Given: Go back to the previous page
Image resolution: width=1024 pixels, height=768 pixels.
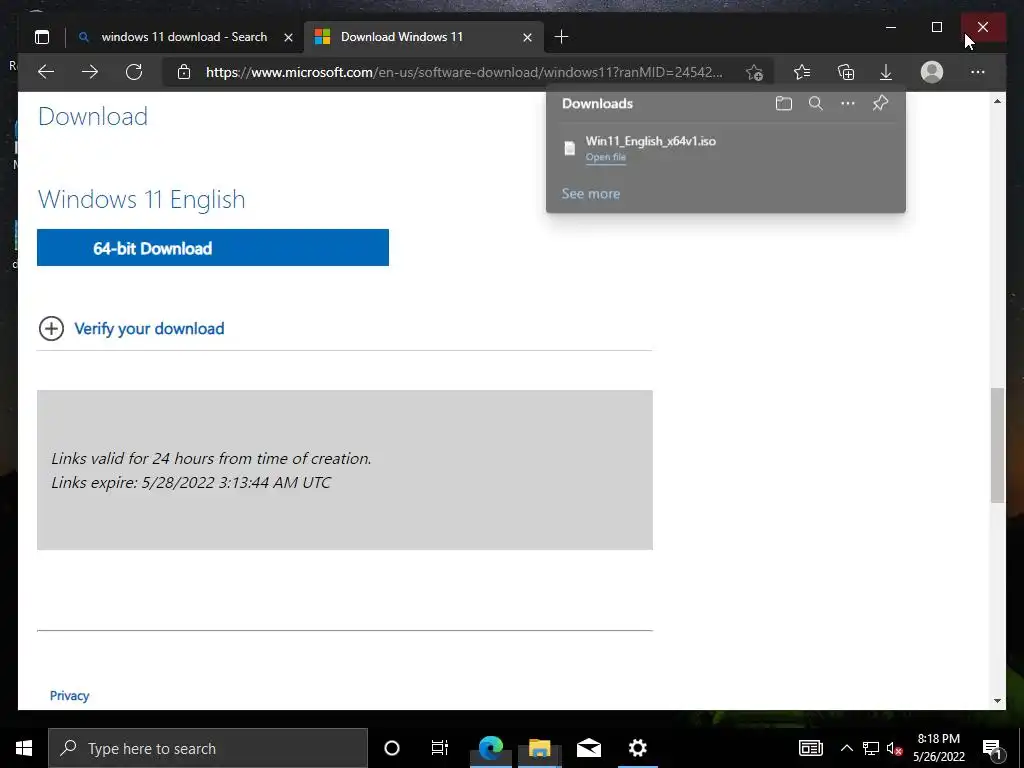Looking at the screenshot, I should point(46,72).
